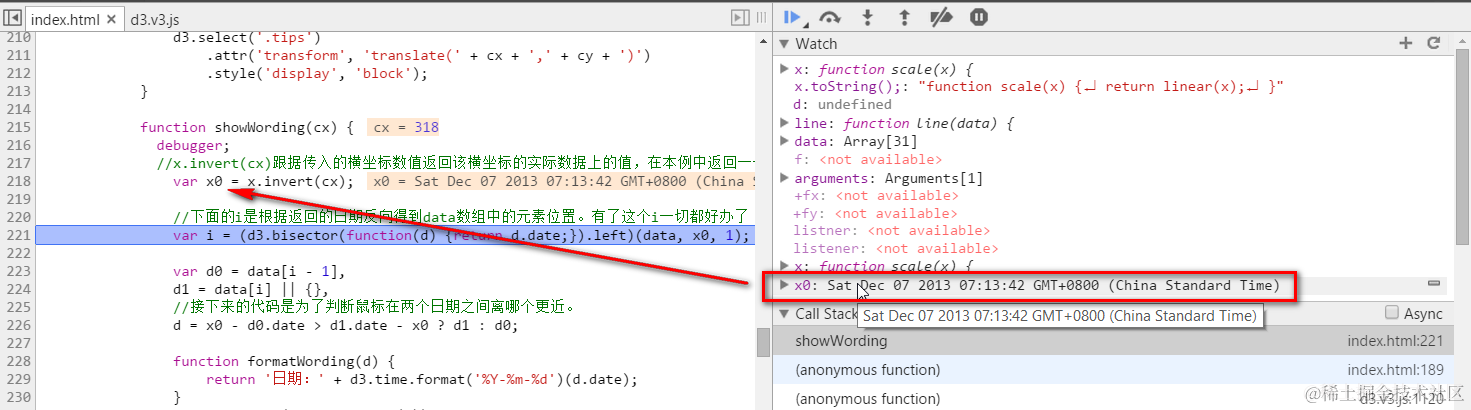Expand 'data: Array[31]' watch entry
This screenshot has height=410, width=1471.
[x=785, y=141]
